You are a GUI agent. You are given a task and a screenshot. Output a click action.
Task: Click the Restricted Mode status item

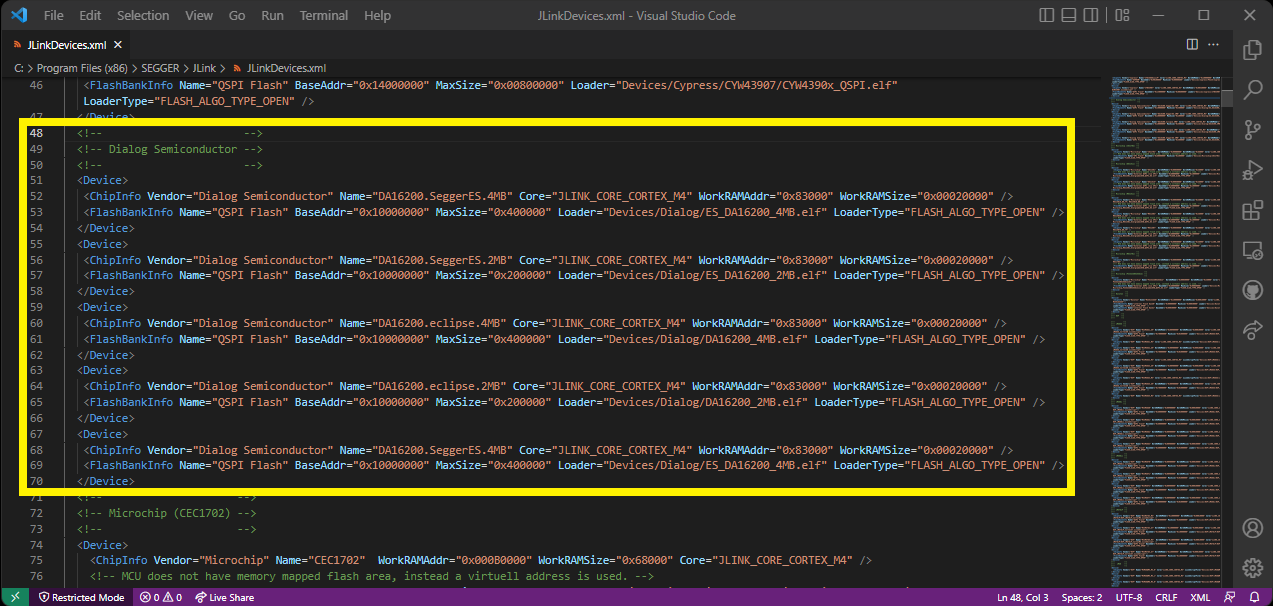tap(81, 597)
